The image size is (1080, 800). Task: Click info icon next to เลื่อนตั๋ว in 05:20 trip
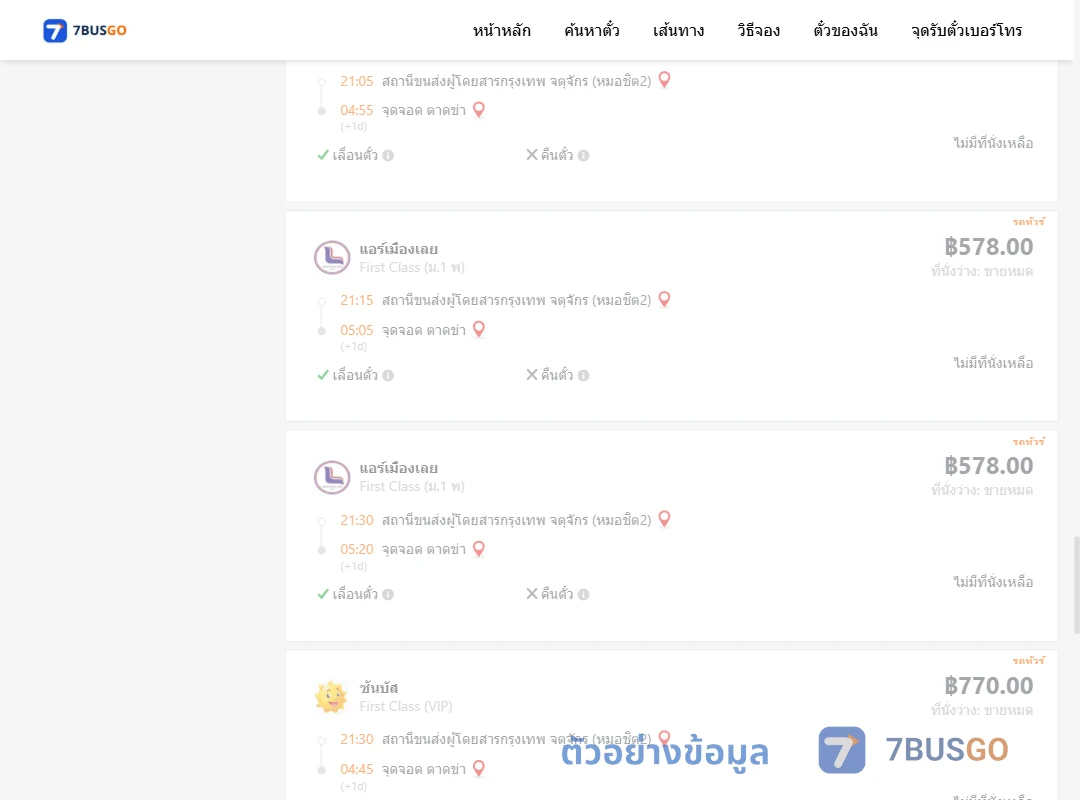(388, 595)
